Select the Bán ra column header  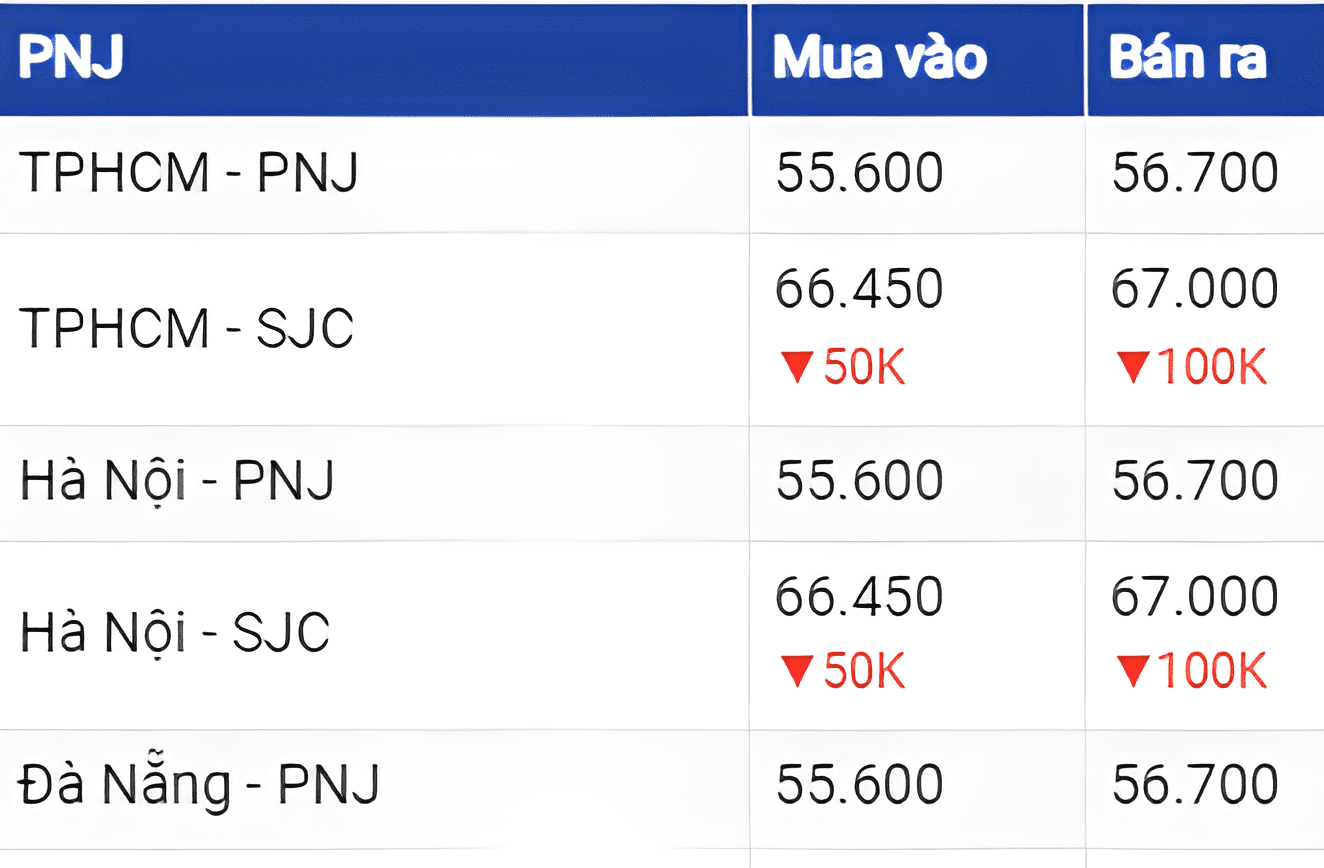coord(1187,60)
